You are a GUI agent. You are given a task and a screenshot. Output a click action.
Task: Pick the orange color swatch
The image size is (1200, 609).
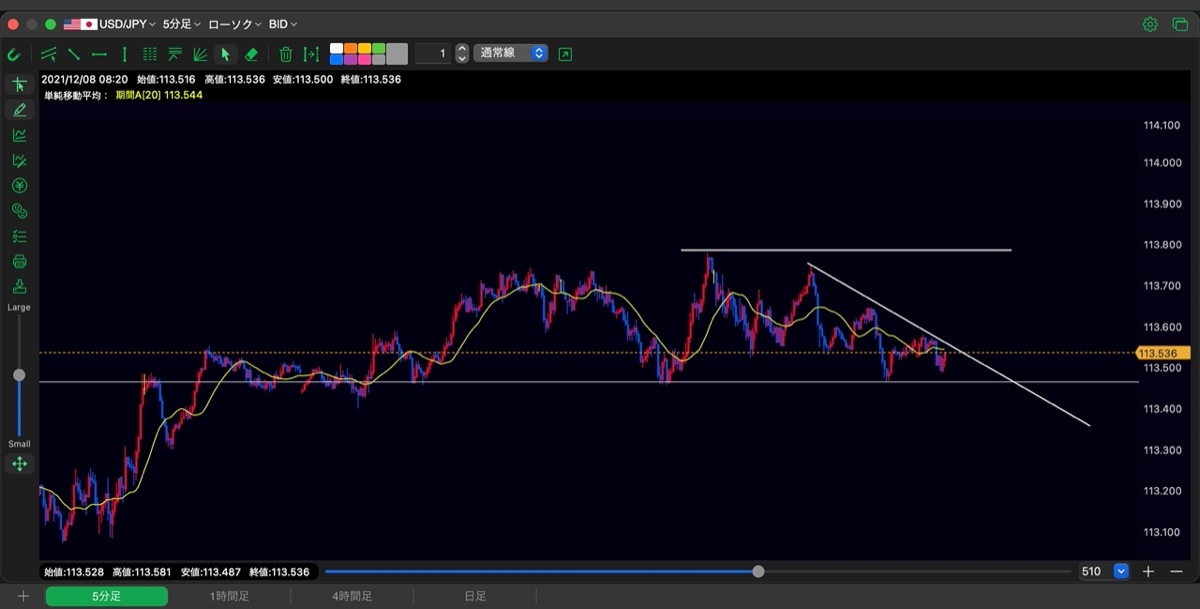[351, 48]
